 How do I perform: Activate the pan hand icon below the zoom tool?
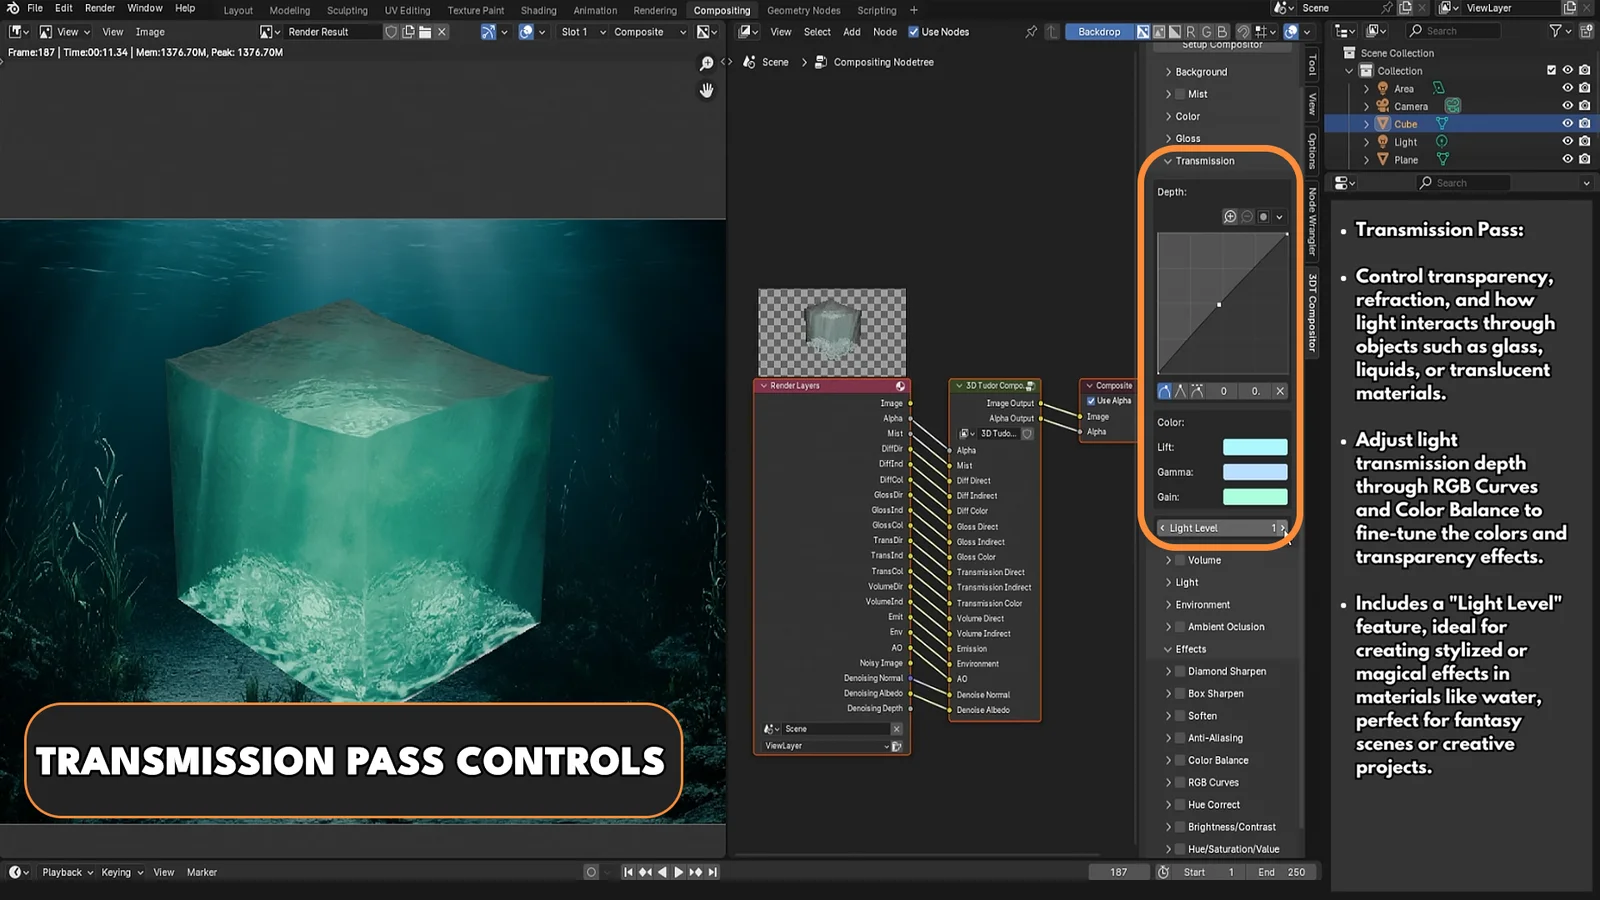(x=707, y=89)
